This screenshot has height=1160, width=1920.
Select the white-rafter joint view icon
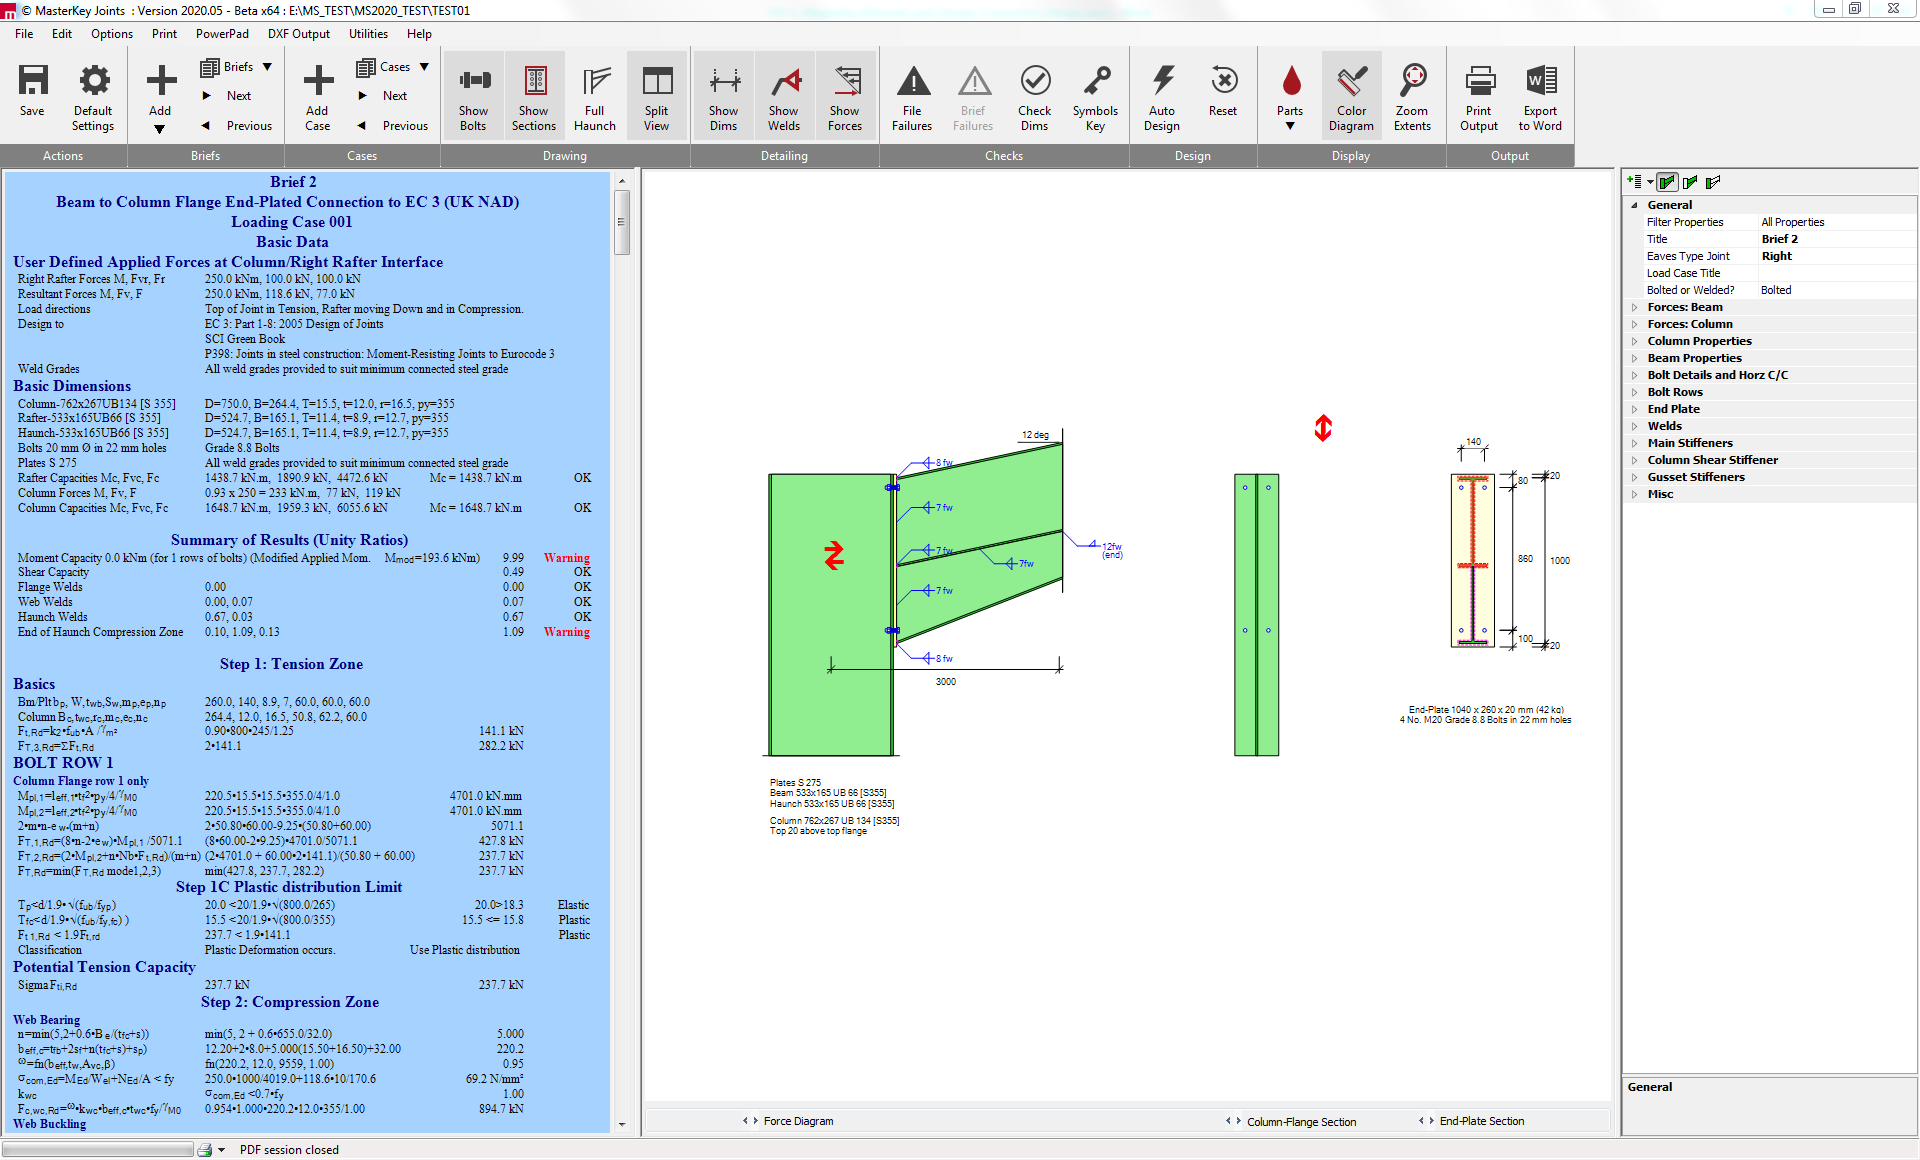coord(1713,182)
